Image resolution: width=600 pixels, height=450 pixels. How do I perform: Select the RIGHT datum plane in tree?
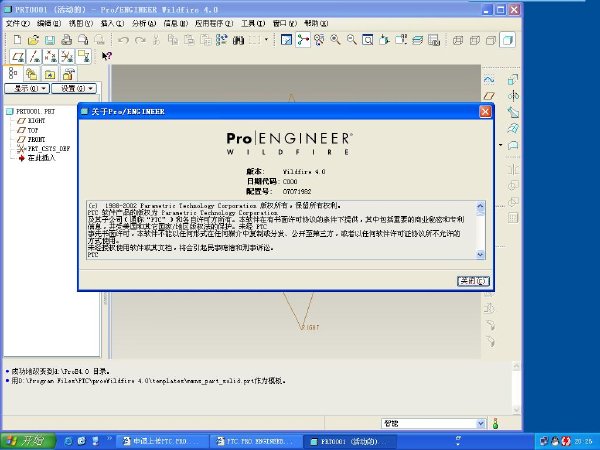pos(32,121)
